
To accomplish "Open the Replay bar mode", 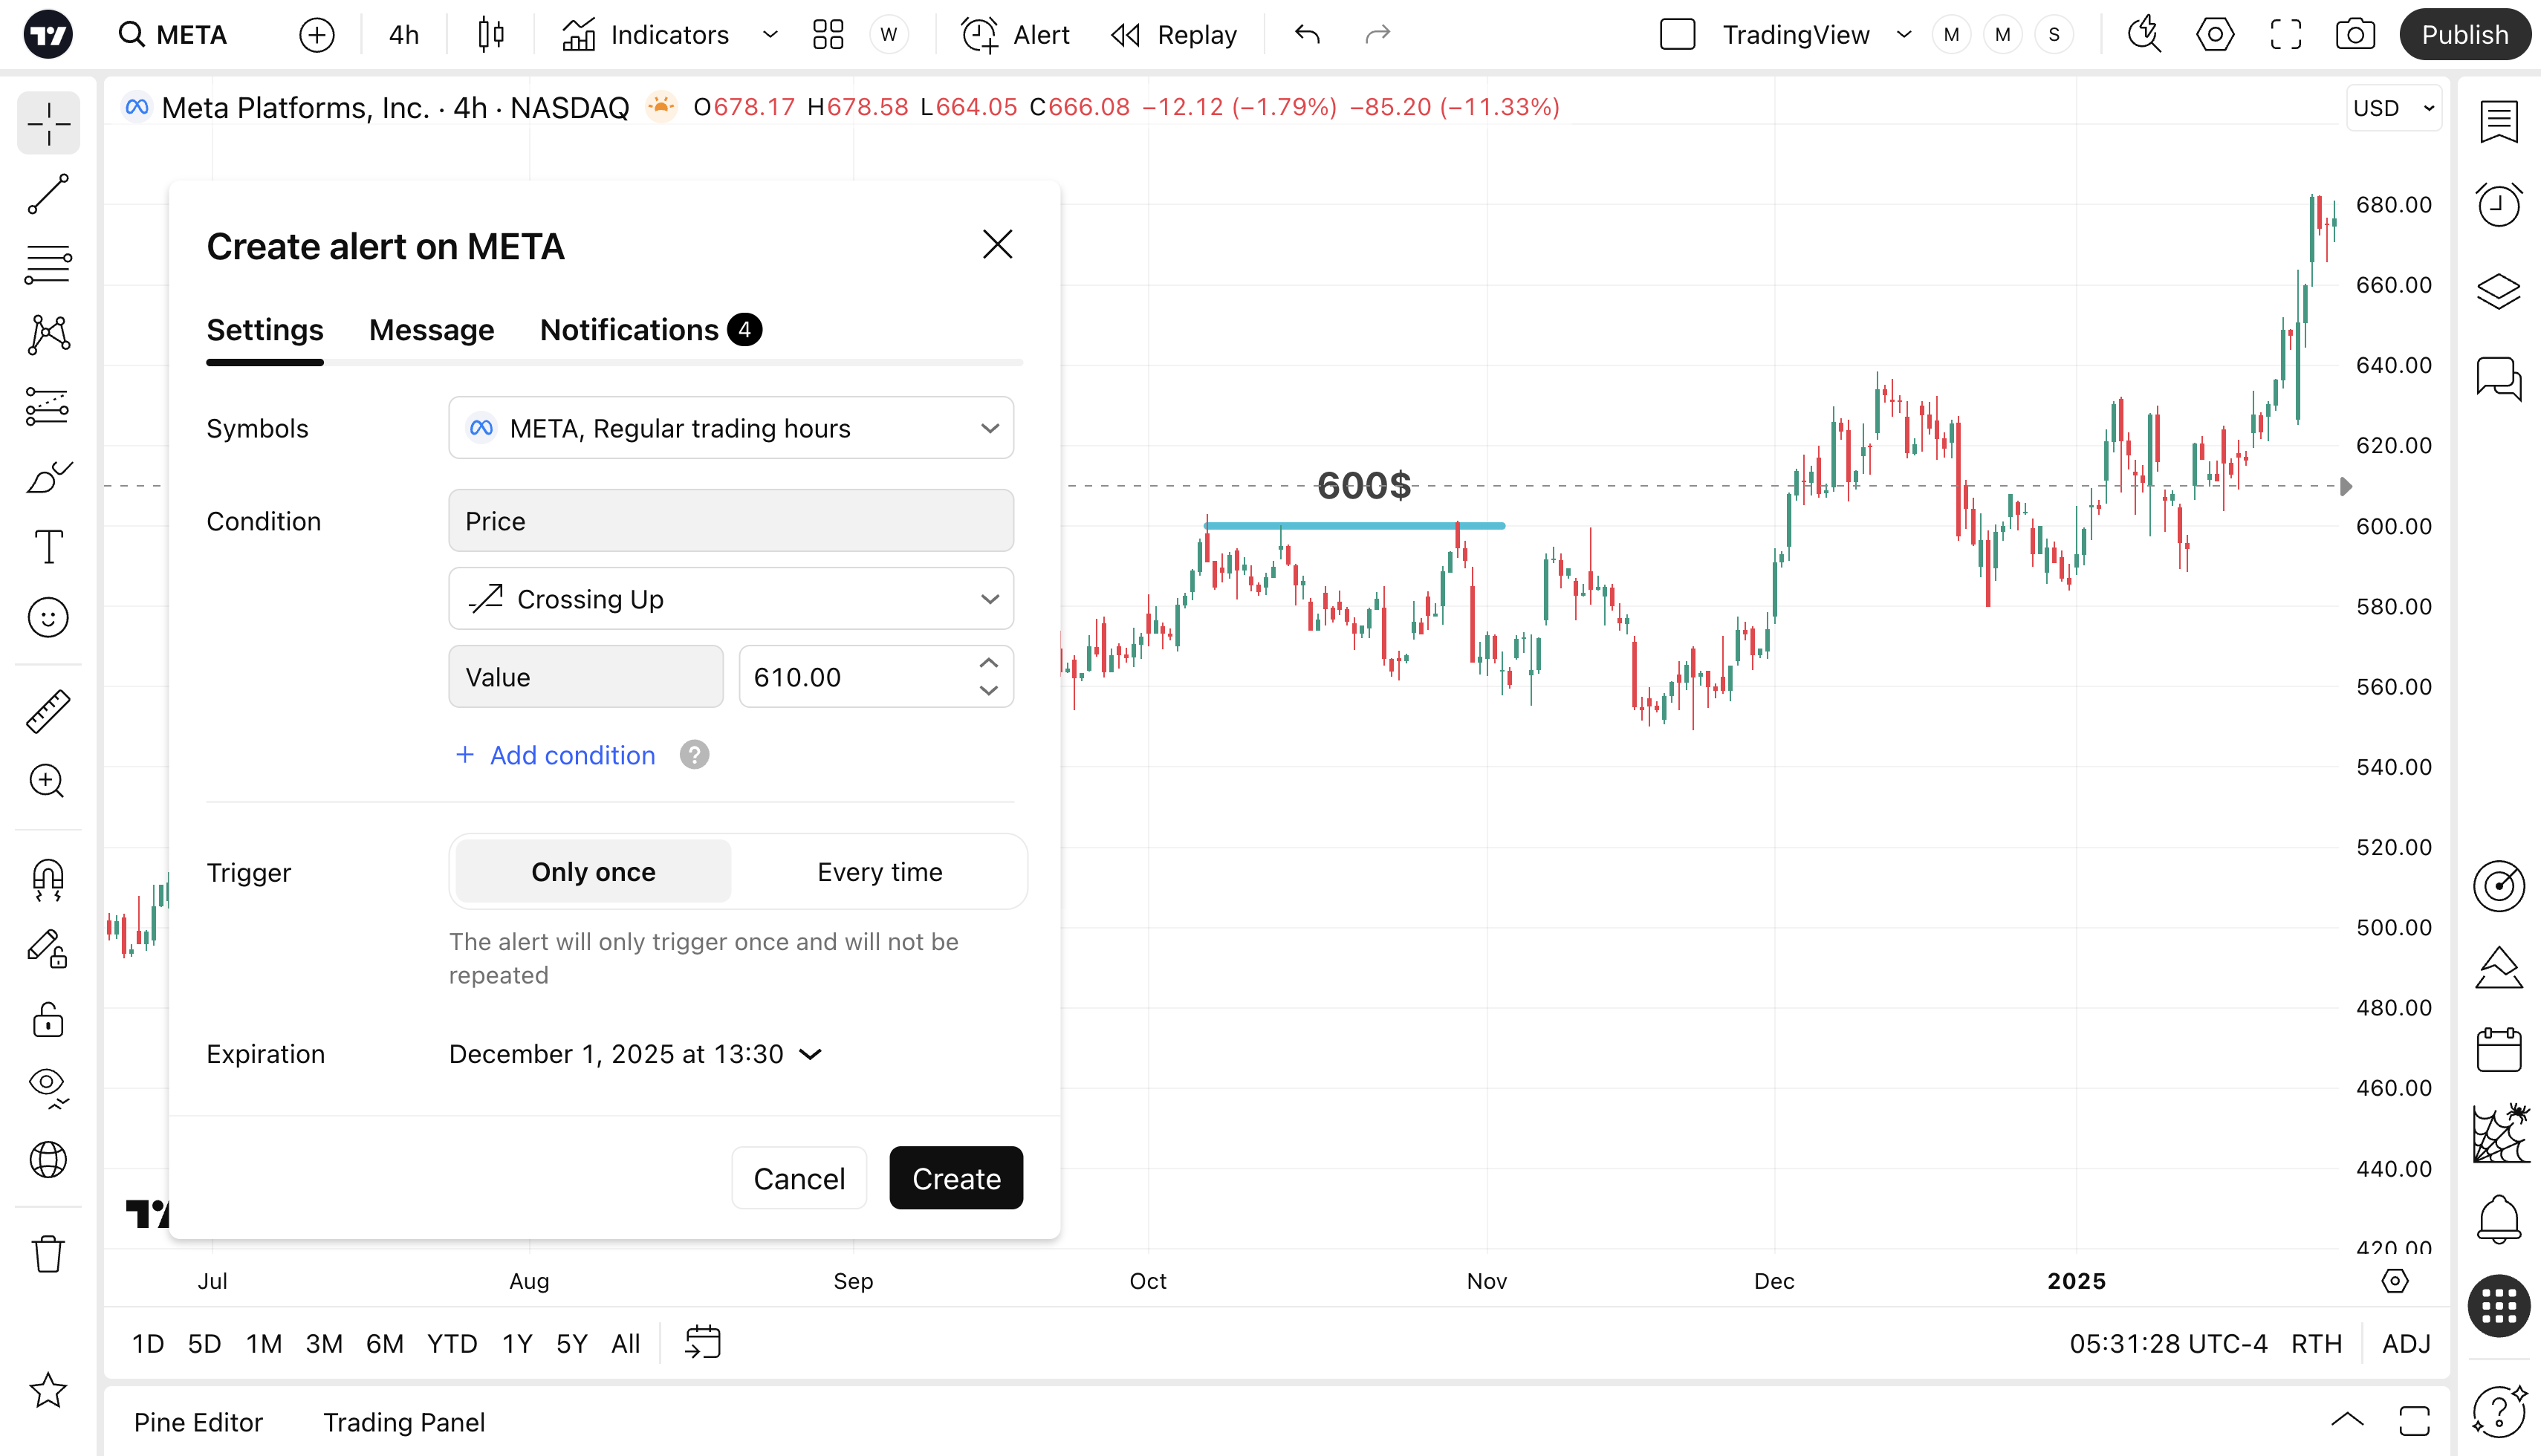I will pyautogui.click(x=1174, y=35).
